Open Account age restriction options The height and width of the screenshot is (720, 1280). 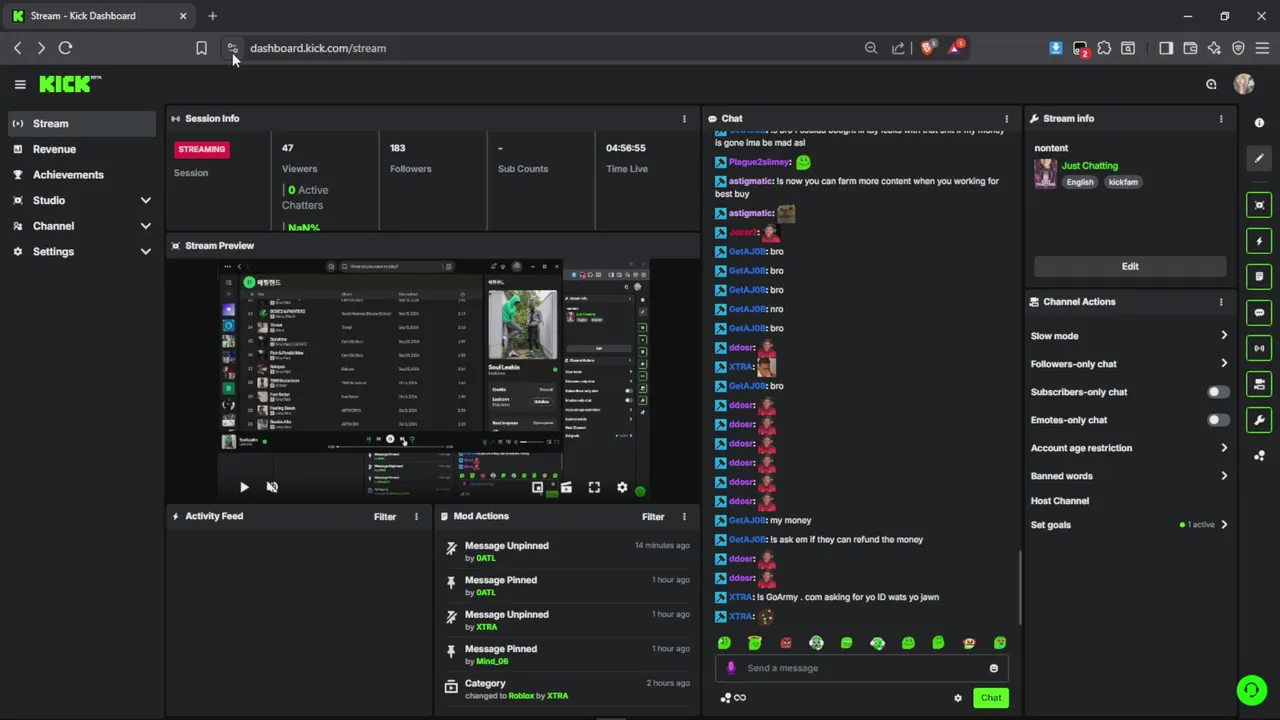[x=1129, y=448]
